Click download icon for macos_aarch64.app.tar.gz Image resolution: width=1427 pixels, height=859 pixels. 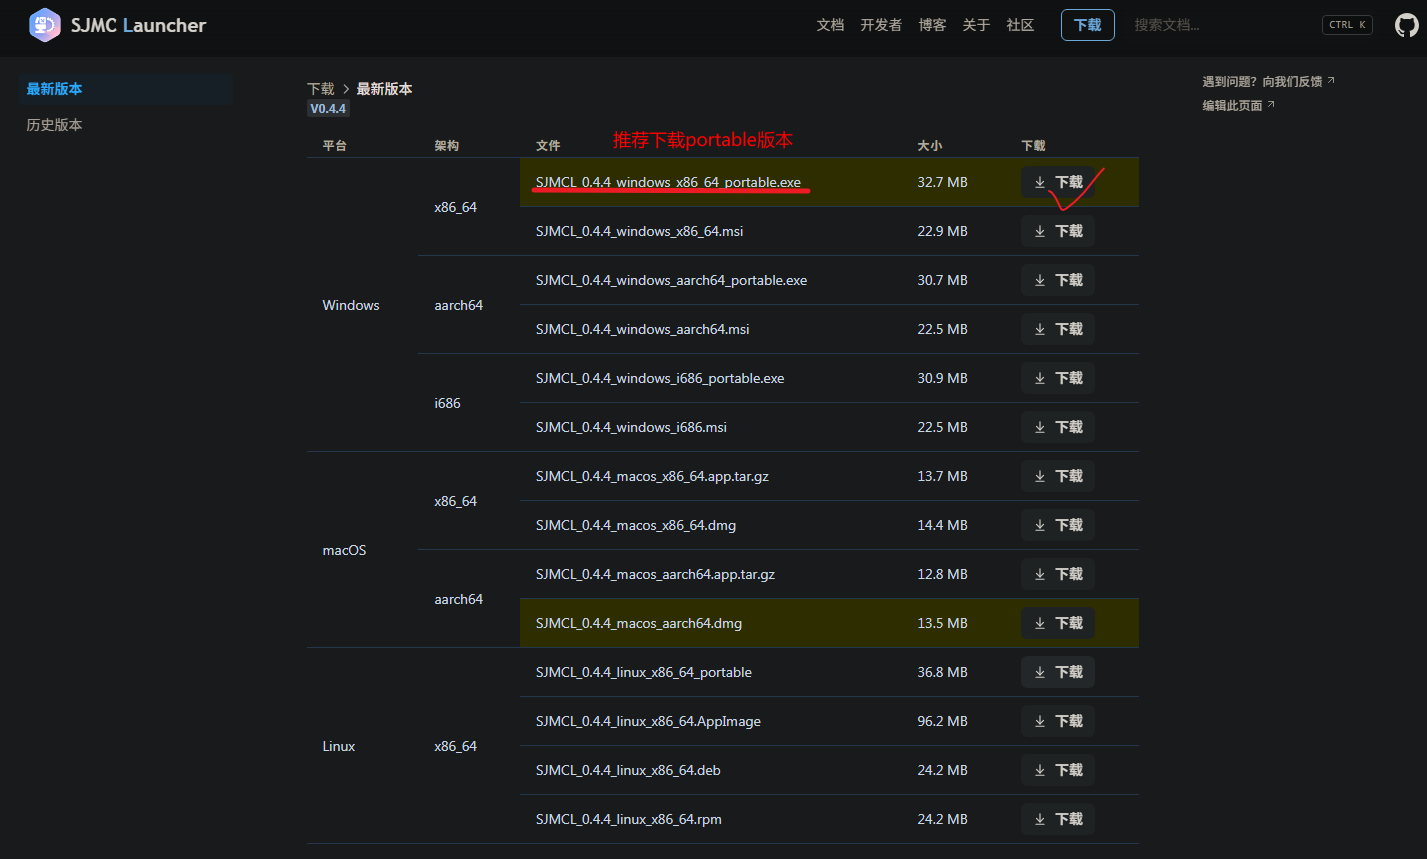[x=1040, y=574]
